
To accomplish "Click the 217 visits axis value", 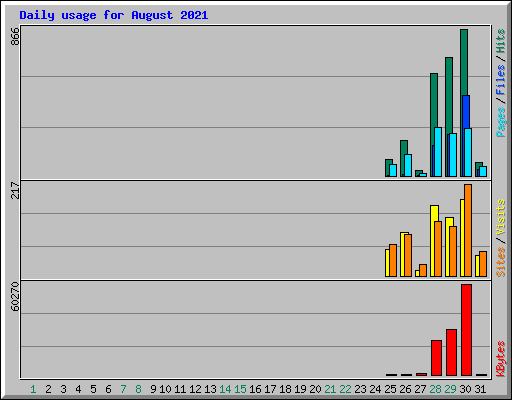I will (x=15, y=190).
